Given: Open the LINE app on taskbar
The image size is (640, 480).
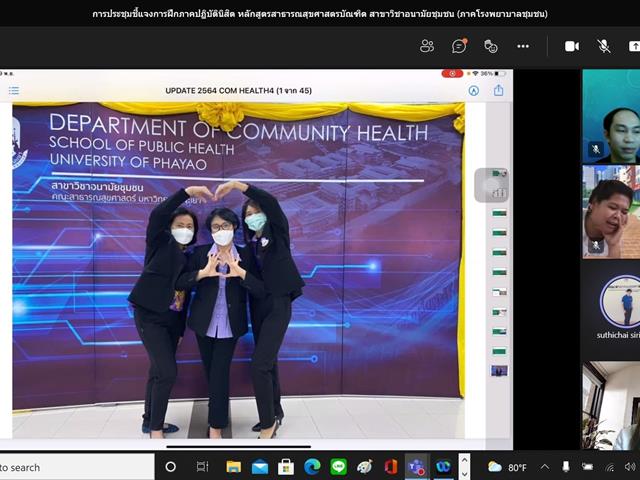Looking at the screenshot, I should [338, 467].
